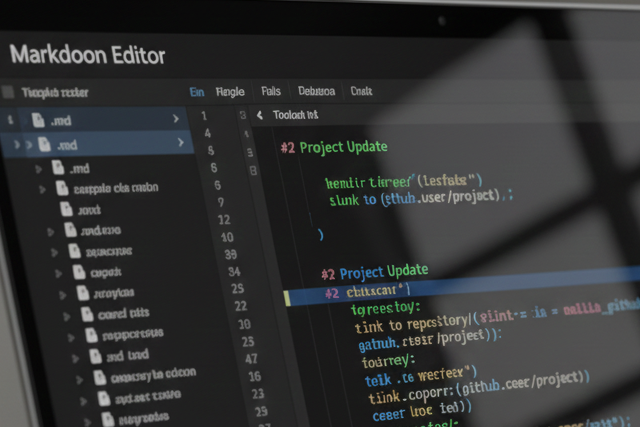The image size is (640, 427).
Task: Click the file icon of the topmost .md file
Action: 38,119
